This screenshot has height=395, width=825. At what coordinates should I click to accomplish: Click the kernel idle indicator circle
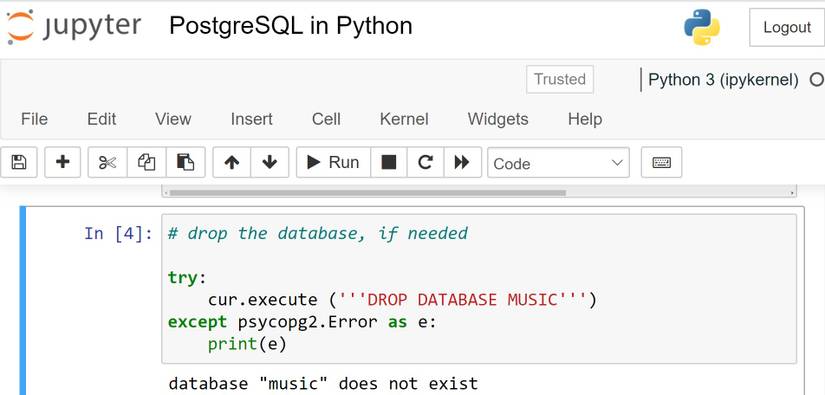(x=817, y=80)
